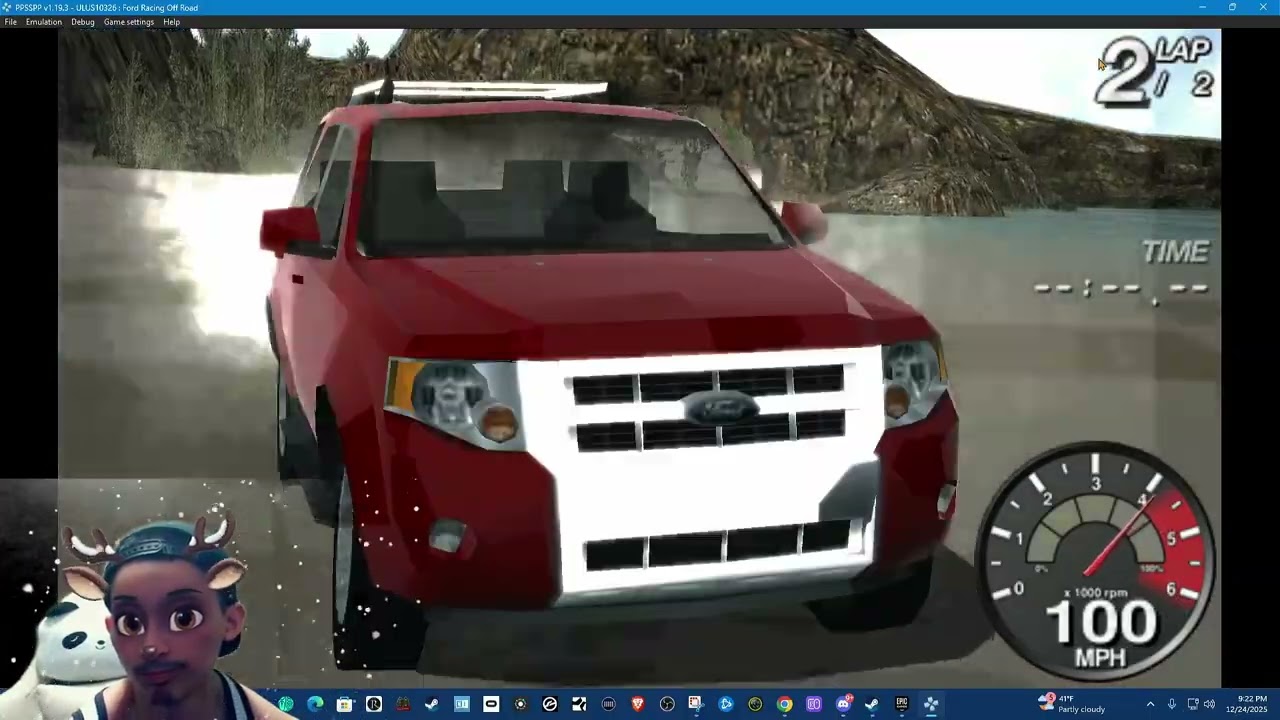Open network settings from the tray icon
1280x720 pixels.
1193,704
